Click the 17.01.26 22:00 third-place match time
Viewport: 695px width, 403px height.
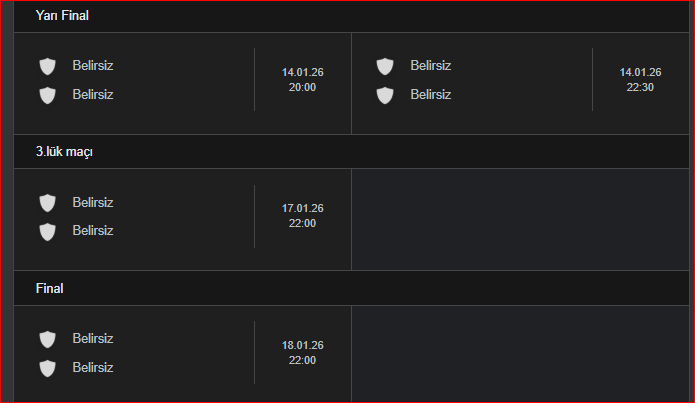302,216
